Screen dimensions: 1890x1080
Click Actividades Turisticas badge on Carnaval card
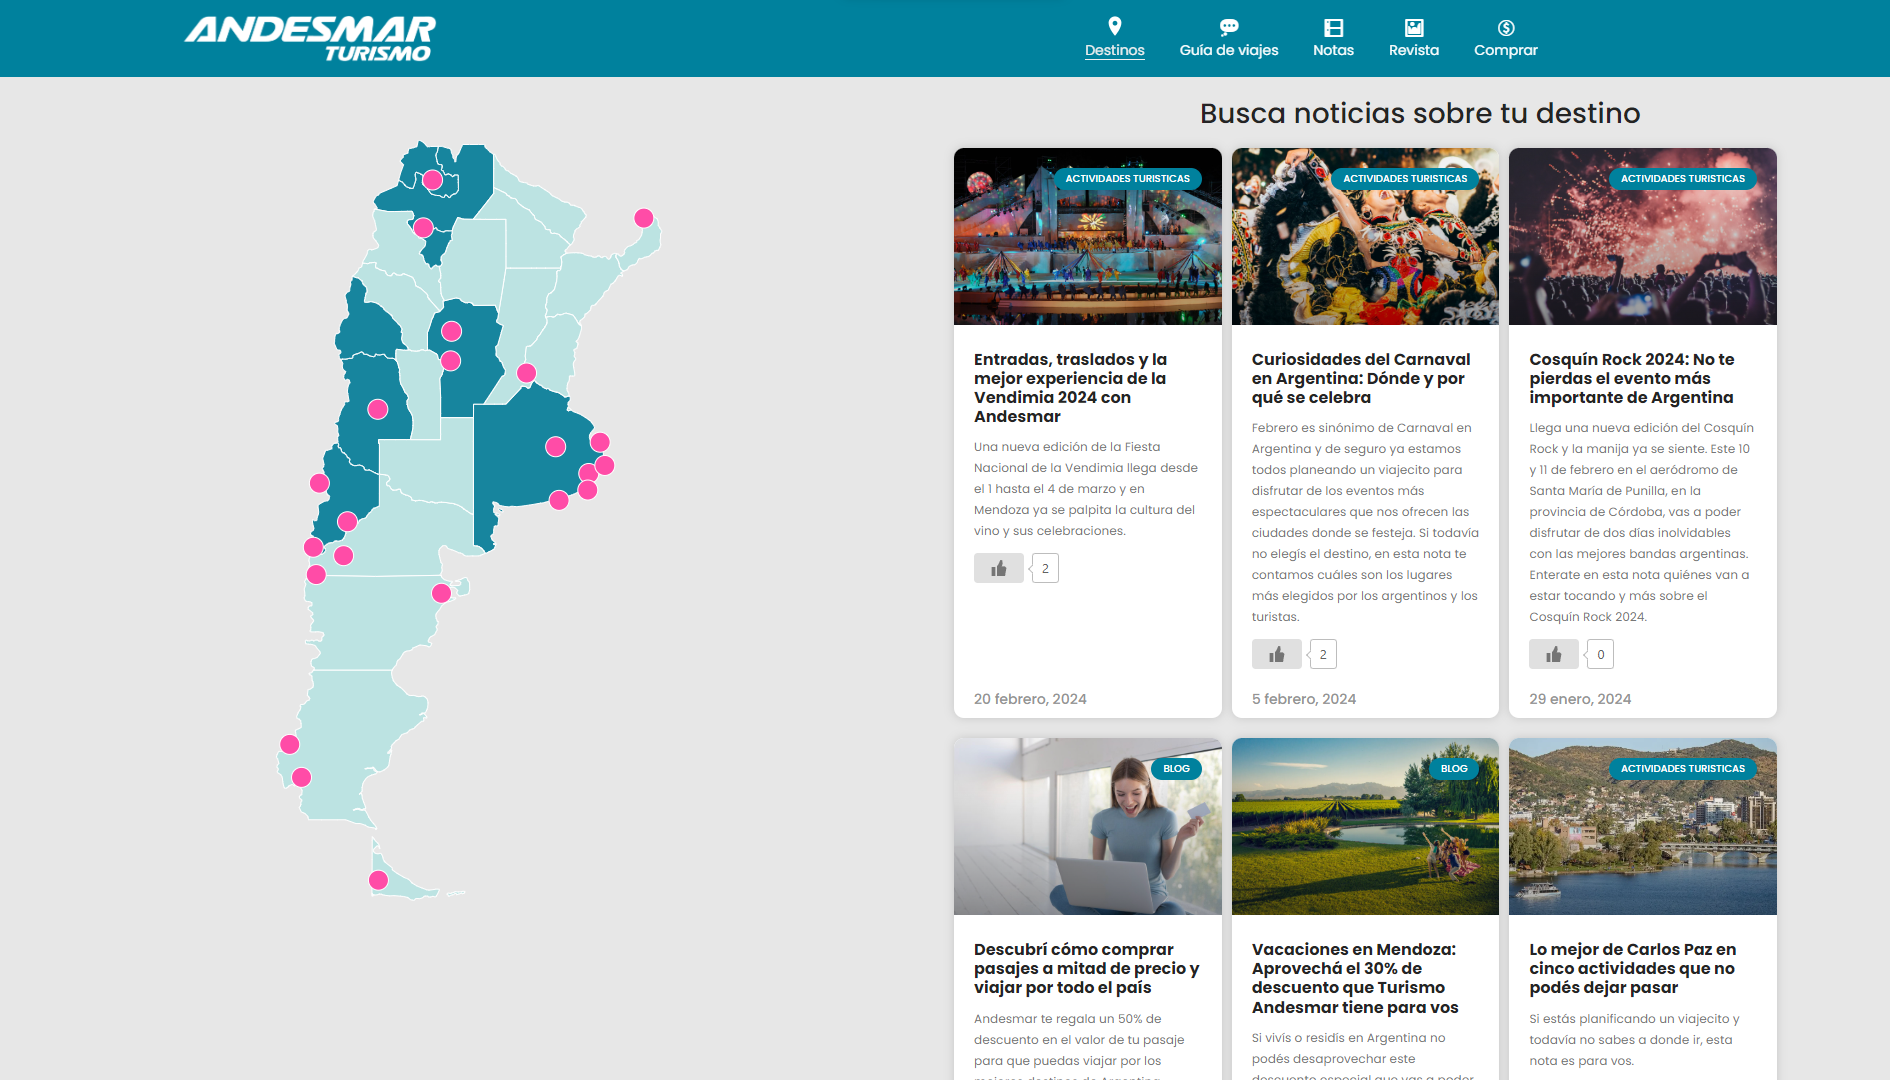[x=1405, y=179]
